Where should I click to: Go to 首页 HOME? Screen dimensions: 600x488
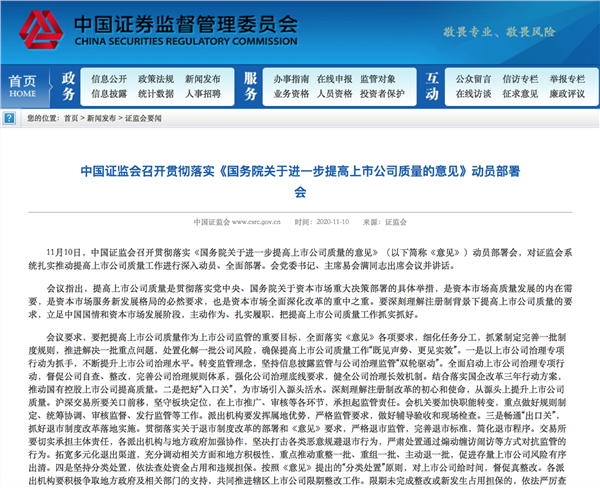[x=23, y=87]
